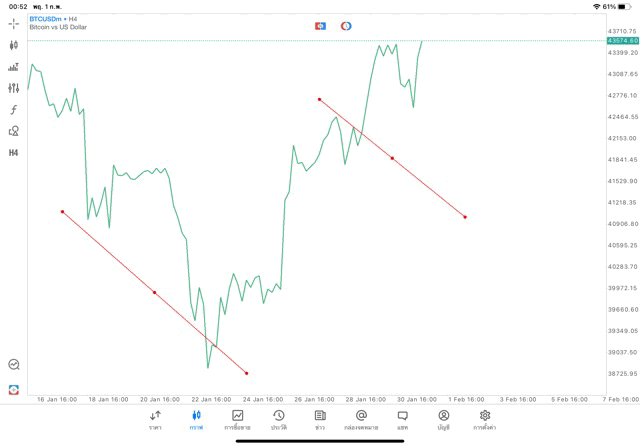This screenshot has width=640, height=447.
Task: Tap the current price label 43574.60
Action: tap(622, 40)
